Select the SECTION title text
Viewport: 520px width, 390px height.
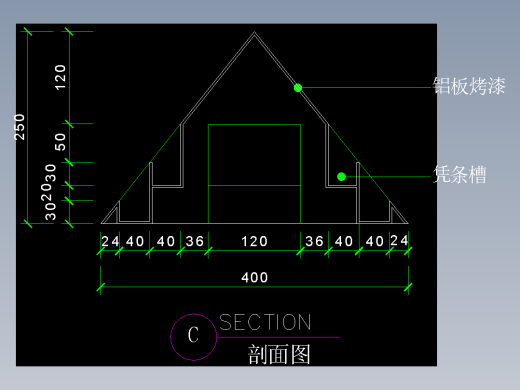pos(265,322)
